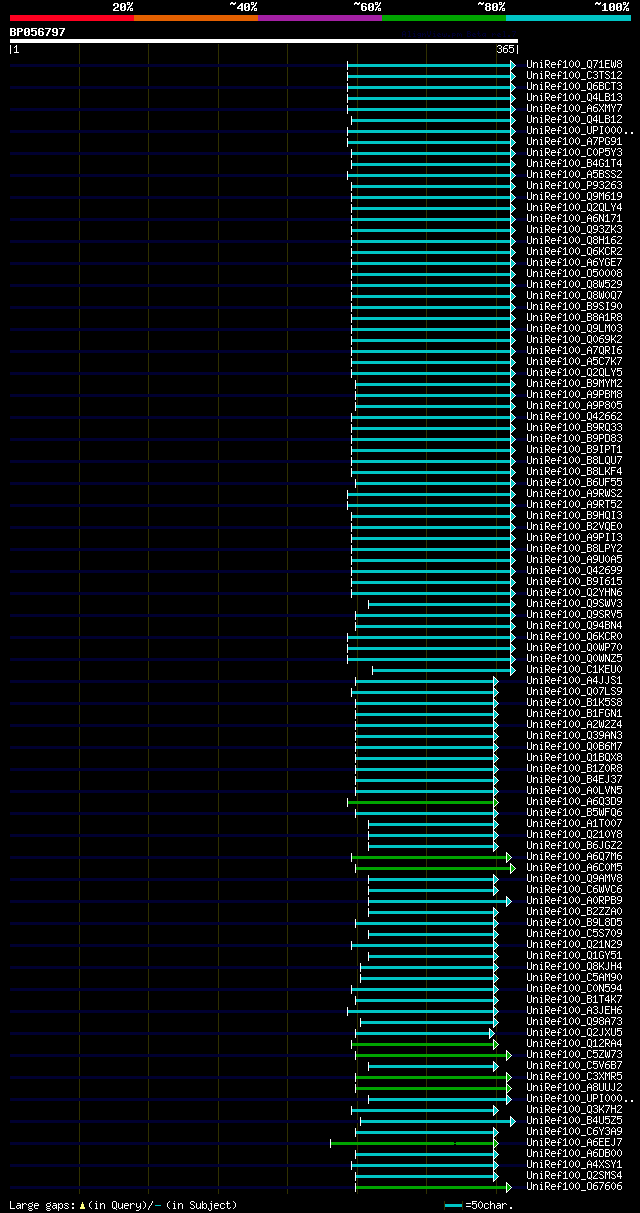Open hit UniRef100_Q4LB12
Image resolution: width=640 pixels, height=1213 pixels.
tap(574, 119)
